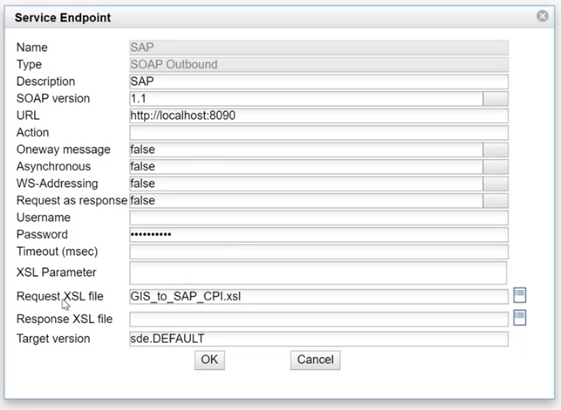This screenshot has width=561, height=410.
Task: Expand the WS-Addressing dropdown
Action: click(x=496, y=184)
